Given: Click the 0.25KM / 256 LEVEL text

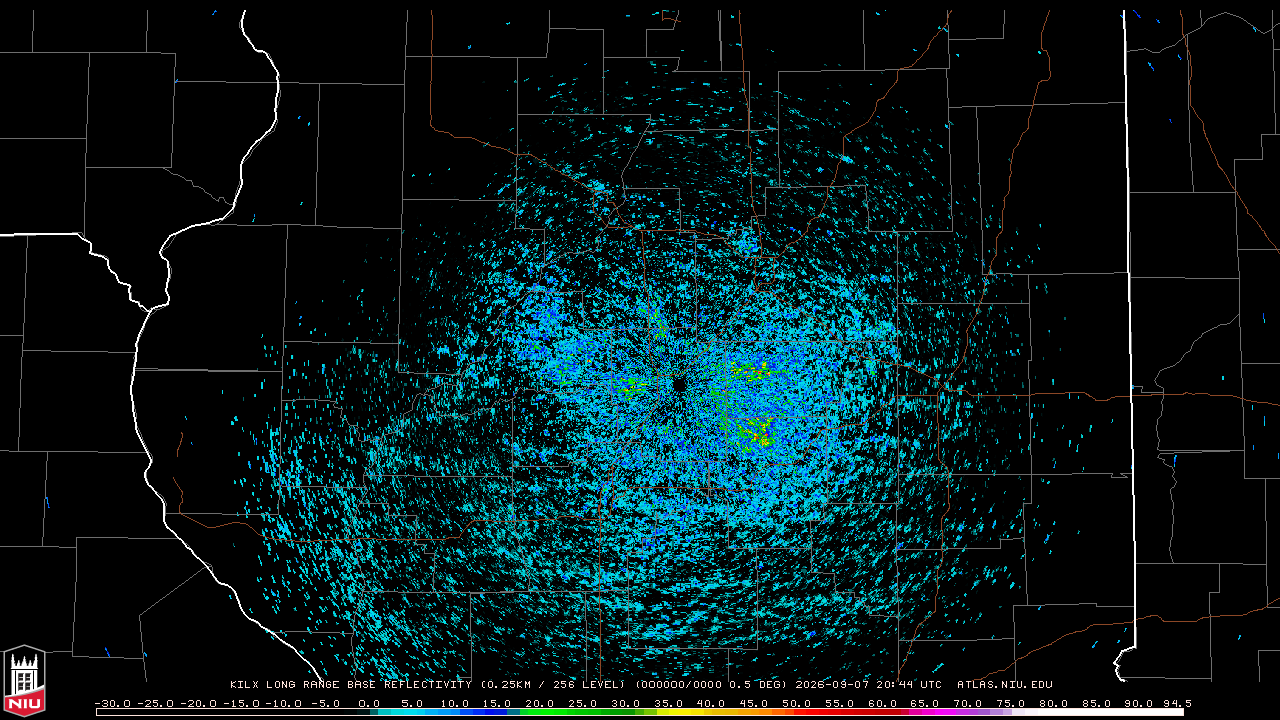Looking at the screenshot, I should tap(554, 685).
